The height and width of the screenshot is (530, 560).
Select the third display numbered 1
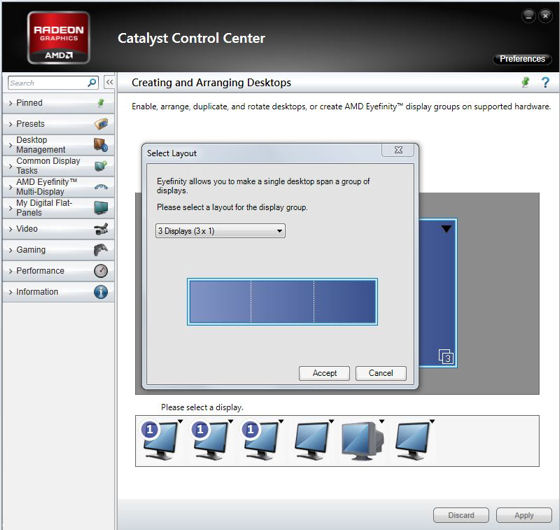pyautogui.click(x=260, y=441)
